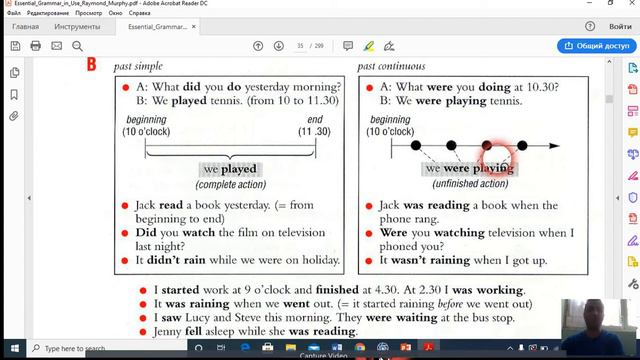The image size is (640, 360).
Task: Select the Essential_Grammar document tab
Action: 157,27
